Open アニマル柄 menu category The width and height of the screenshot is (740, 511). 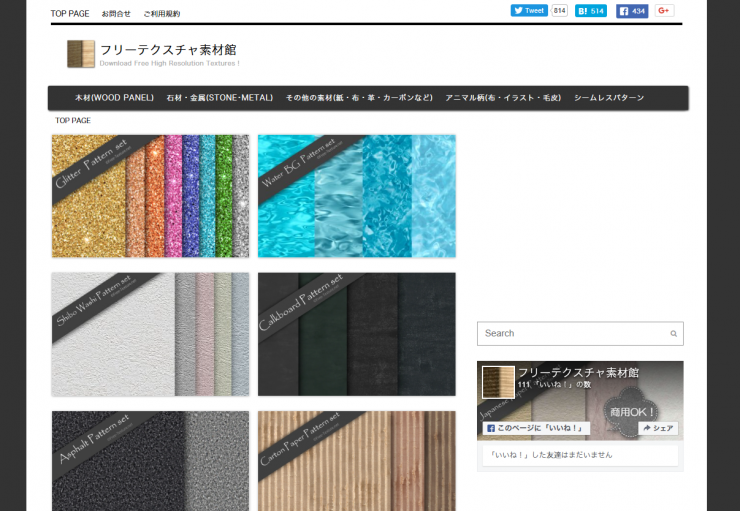click(x=503, y=98)
